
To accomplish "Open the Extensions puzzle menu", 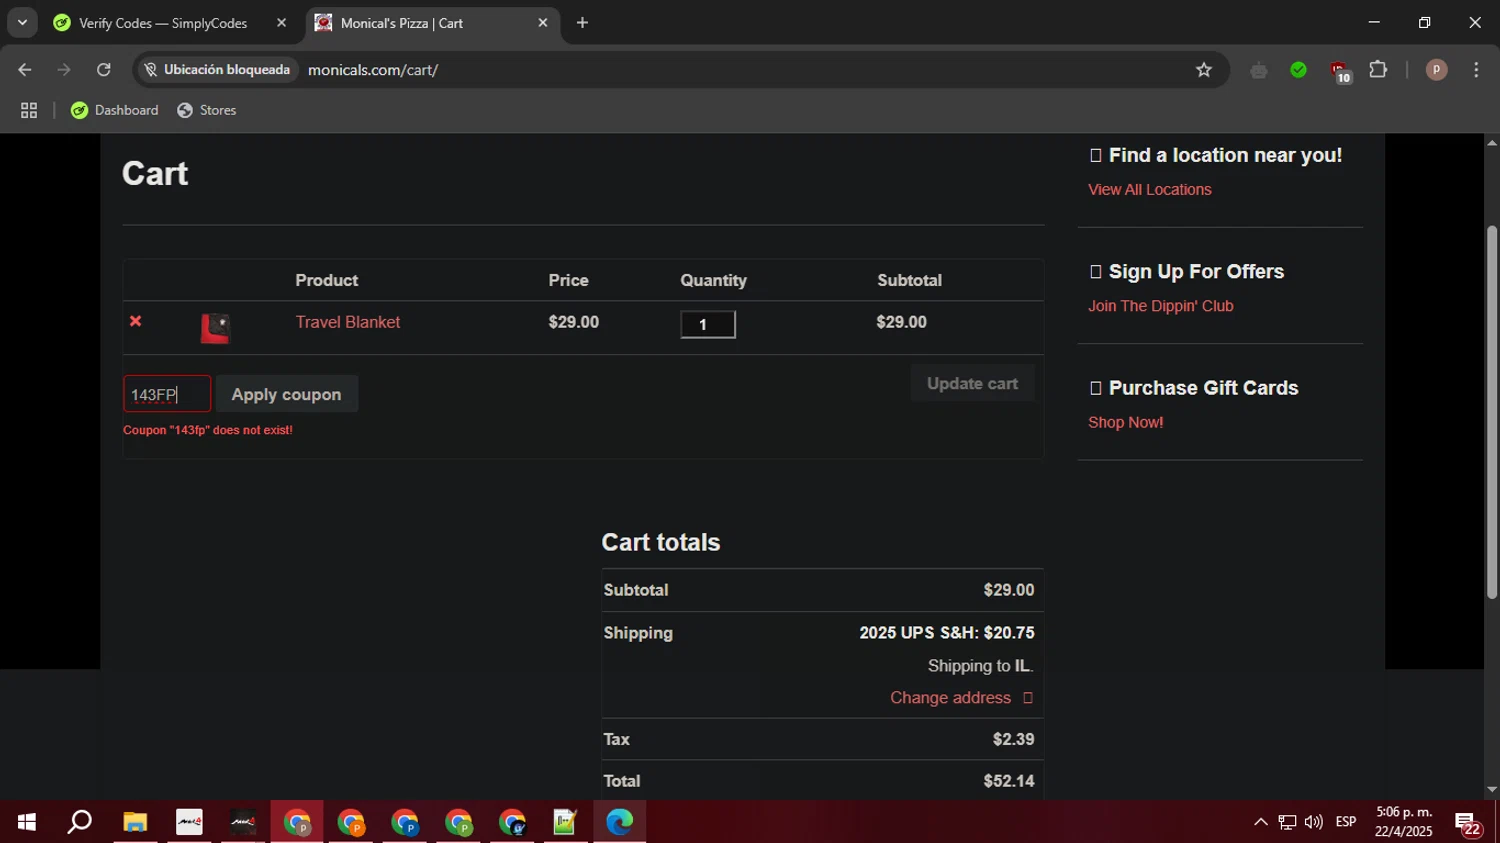I will 1378,70.
